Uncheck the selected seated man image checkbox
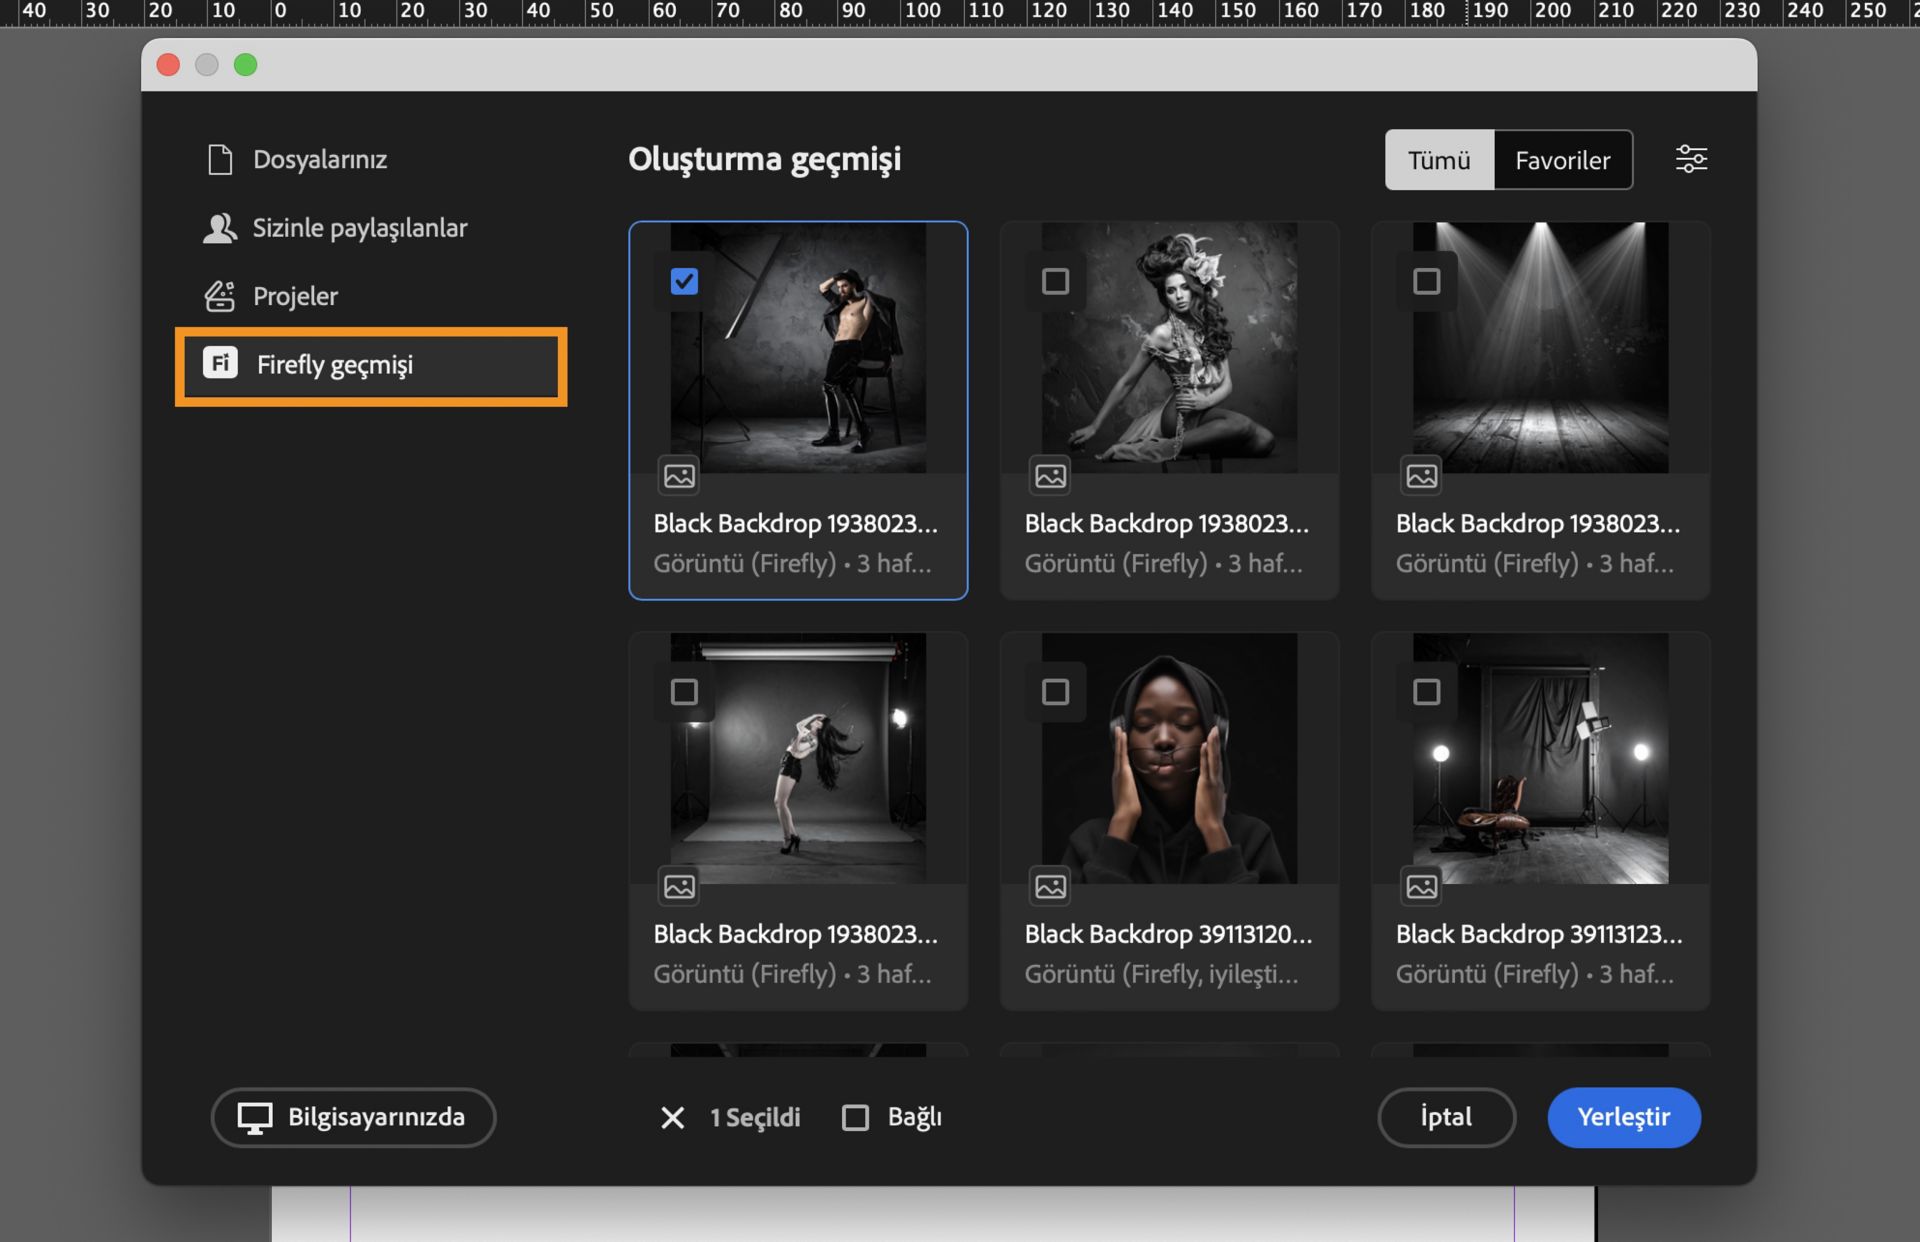The image size is (1920, 1242). (684, 282)
